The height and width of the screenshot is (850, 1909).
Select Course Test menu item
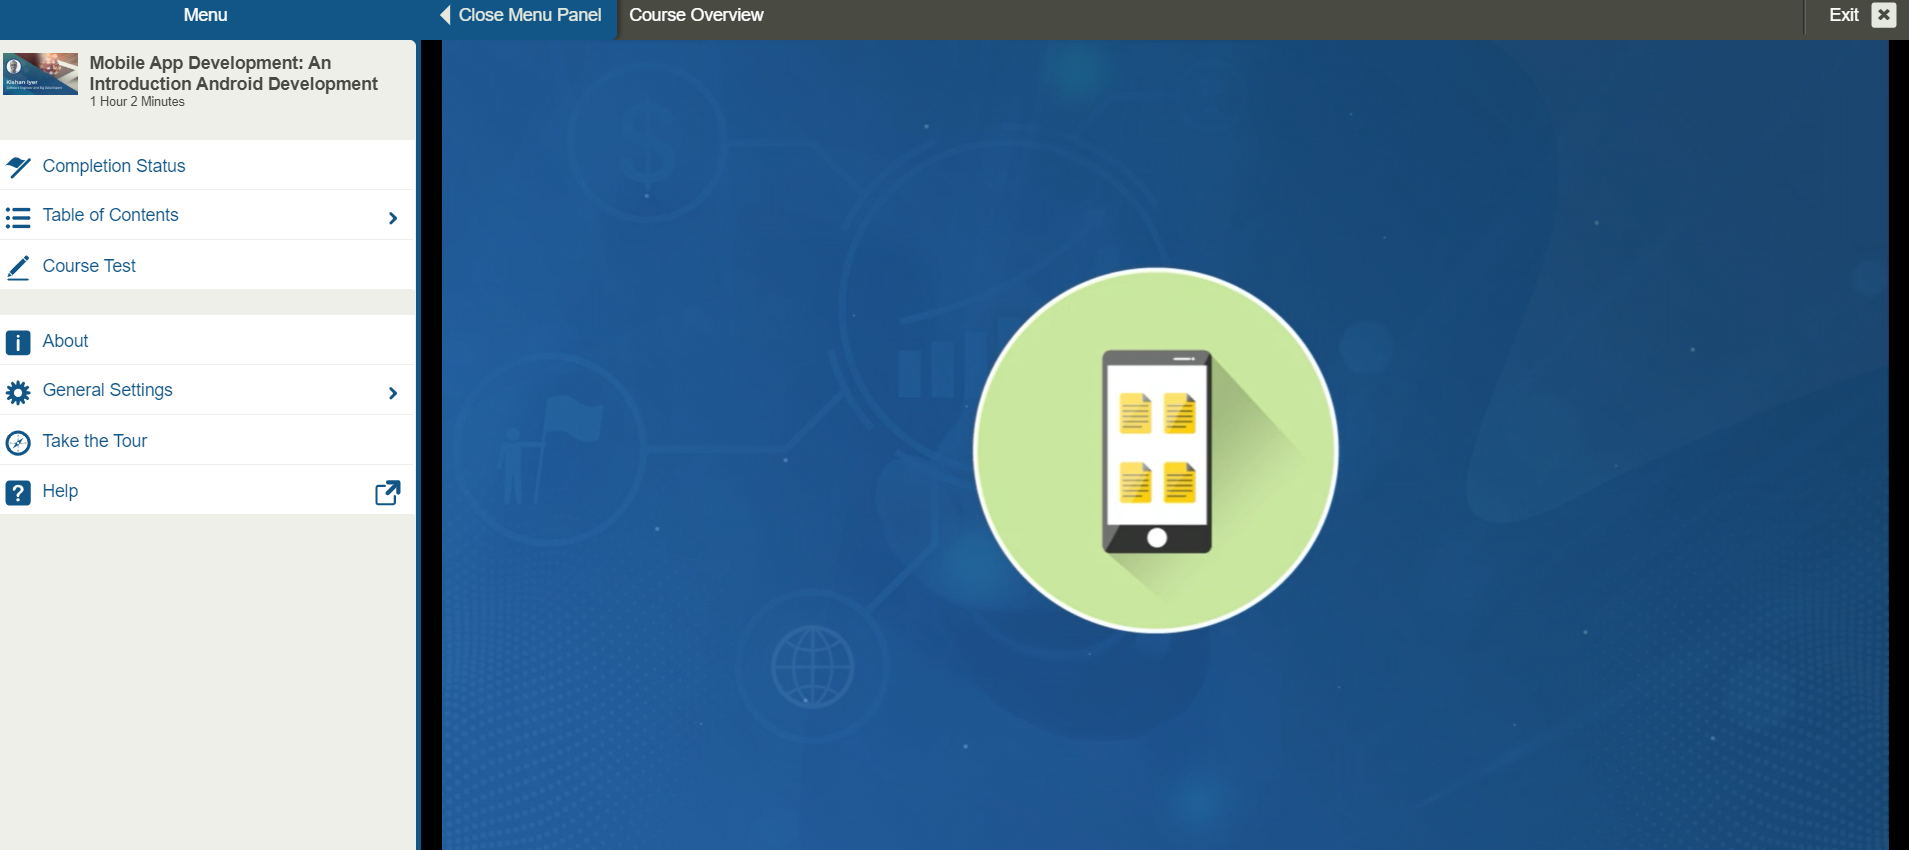coord(208,265)
